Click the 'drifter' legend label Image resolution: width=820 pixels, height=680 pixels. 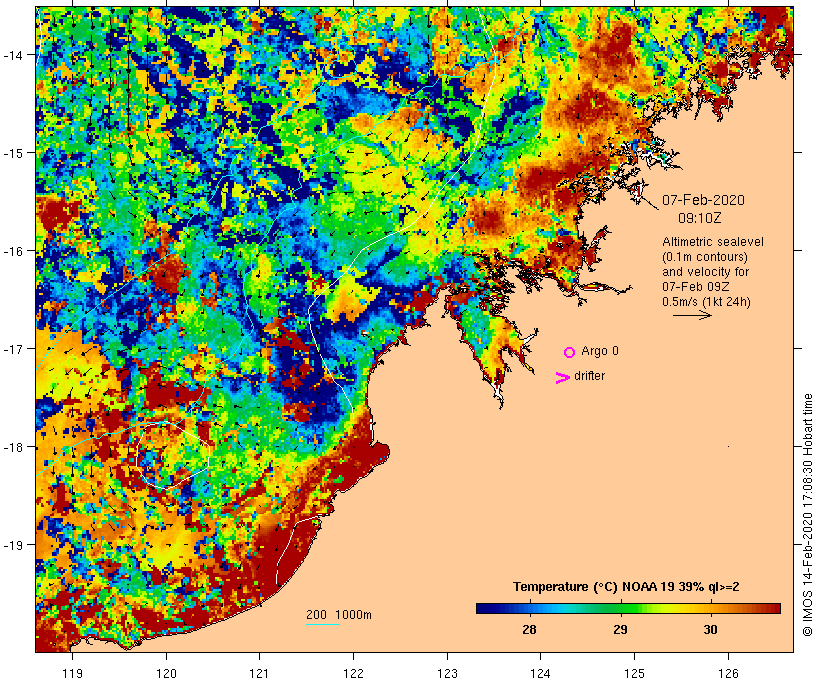[589, 376]
